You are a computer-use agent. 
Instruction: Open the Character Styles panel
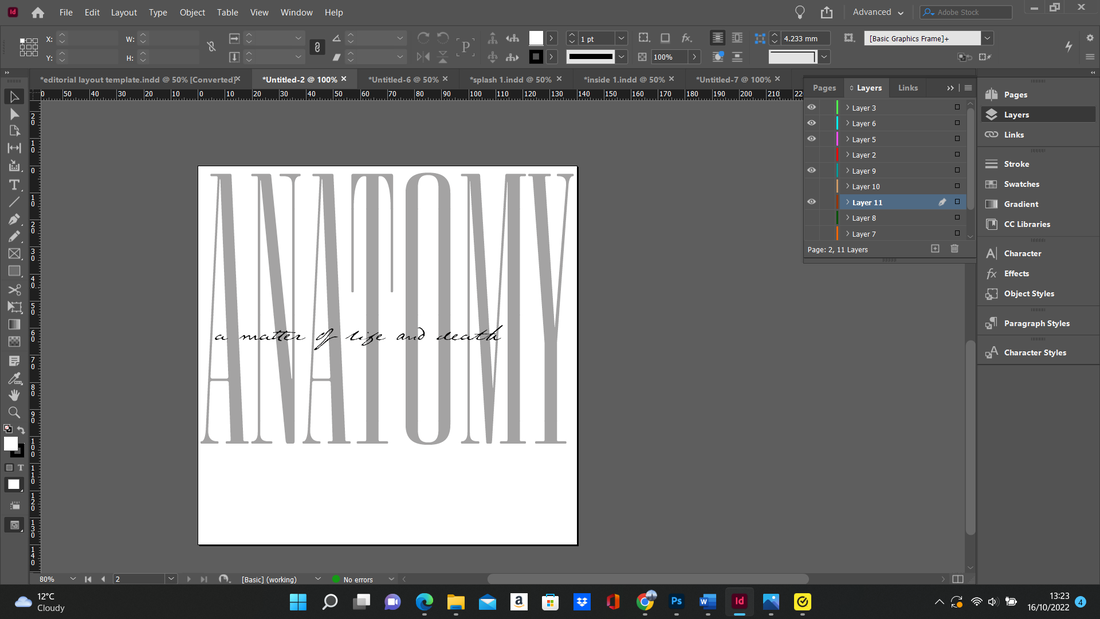(x=1037, y=352)
